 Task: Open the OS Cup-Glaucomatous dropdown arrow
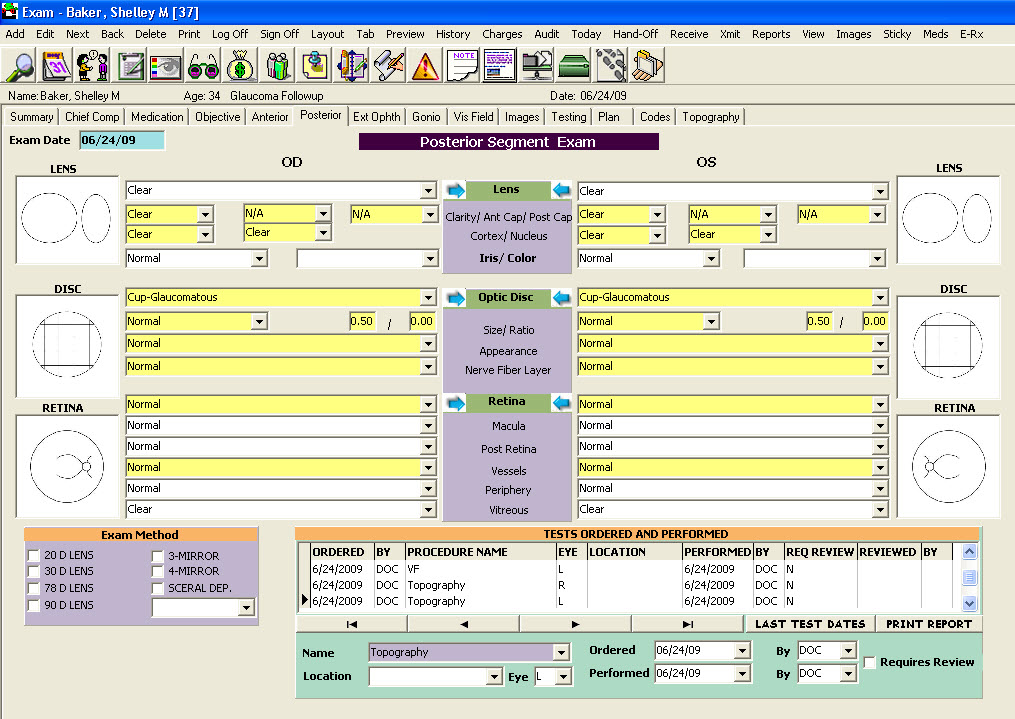tap(880, 298)
